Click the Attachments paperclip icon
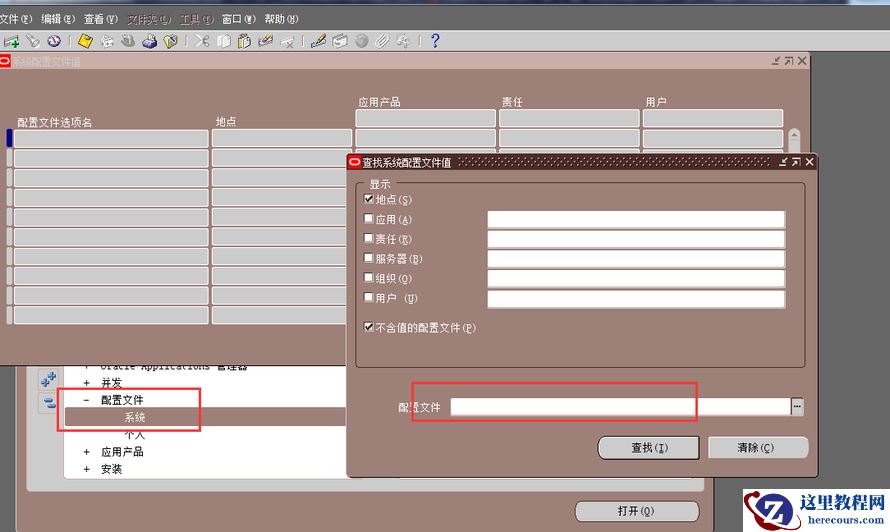The image size is (890, 532). (382, 41)
